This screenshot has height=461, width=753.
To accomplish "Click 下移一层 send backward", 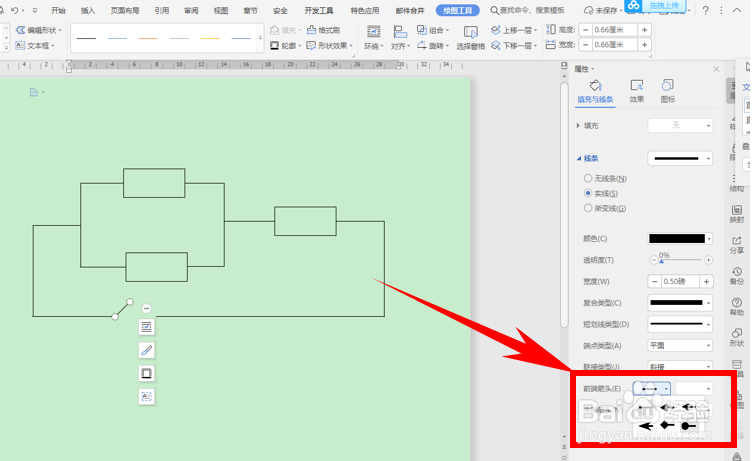I will (513, 46).
